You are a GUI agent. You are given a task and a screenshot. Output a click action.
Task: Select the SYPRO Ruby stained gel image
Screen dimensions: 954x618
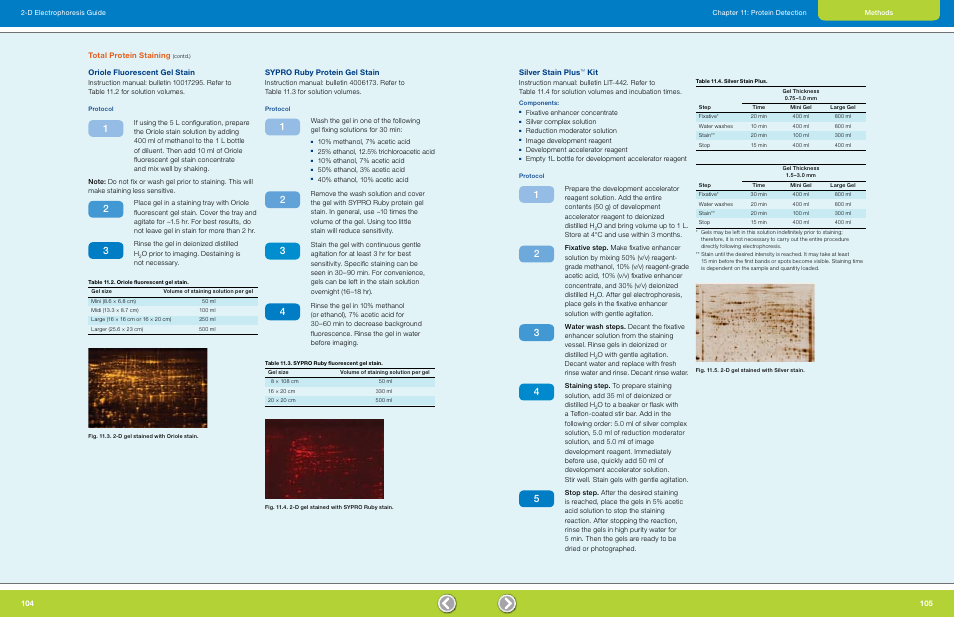324,459
